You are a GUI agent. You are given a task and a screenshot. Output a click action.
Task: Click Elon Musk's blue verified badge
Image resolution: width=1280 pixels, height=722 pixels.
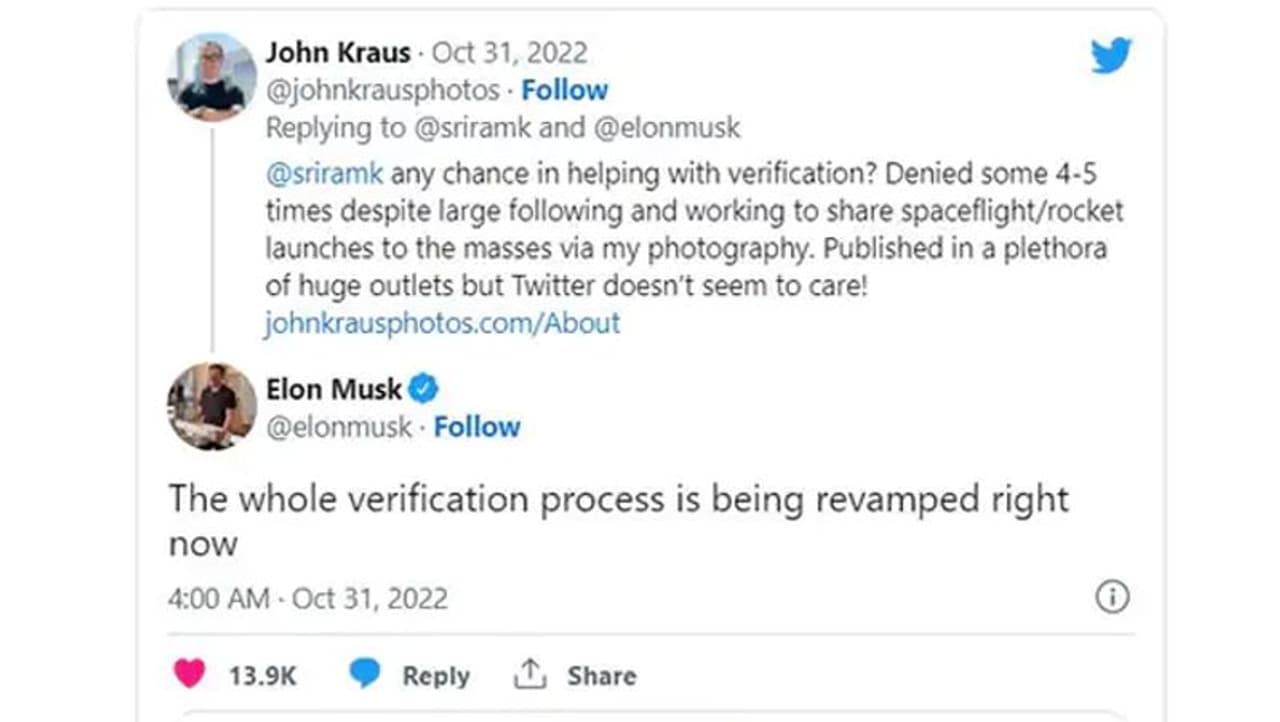(423, 388)
